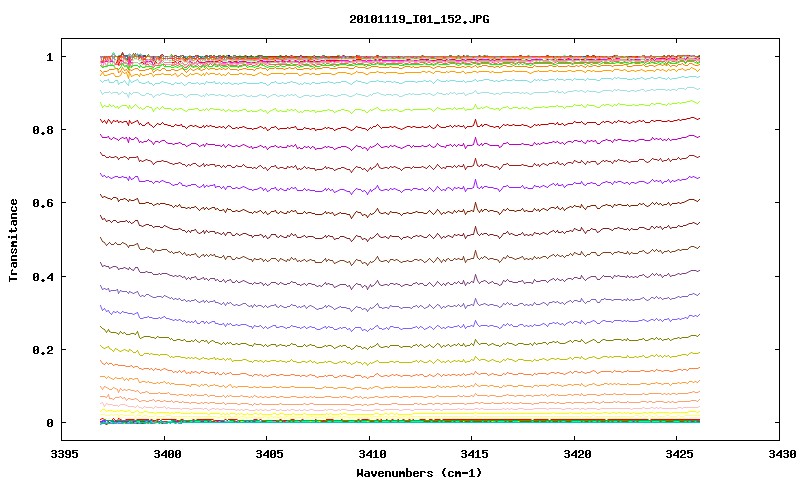800x480 pixels.
Task: Click the y-axis tick label 1
Action: pos(49,57)
